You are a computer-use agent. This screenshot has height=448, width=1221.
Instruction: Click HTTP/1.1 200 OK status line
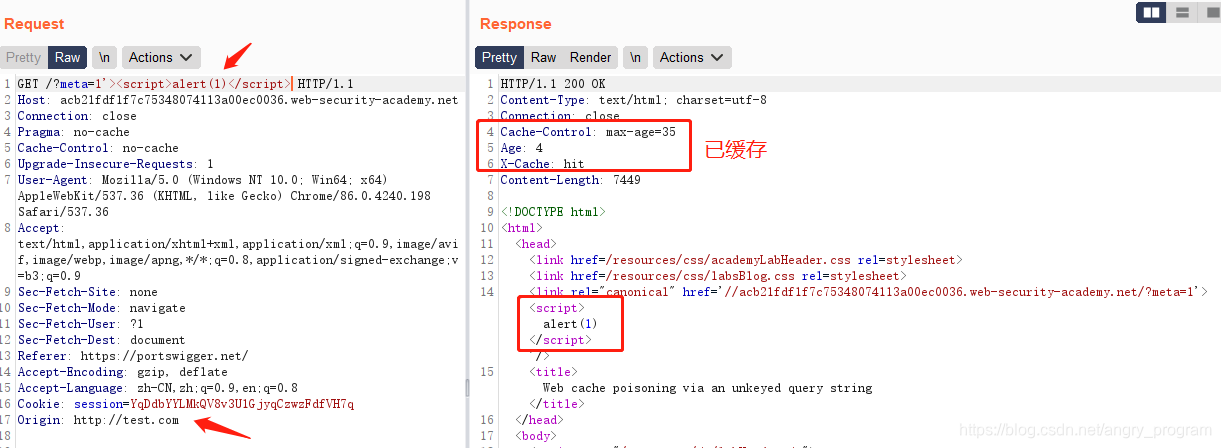pyautogui.click(x=553, y=84)
